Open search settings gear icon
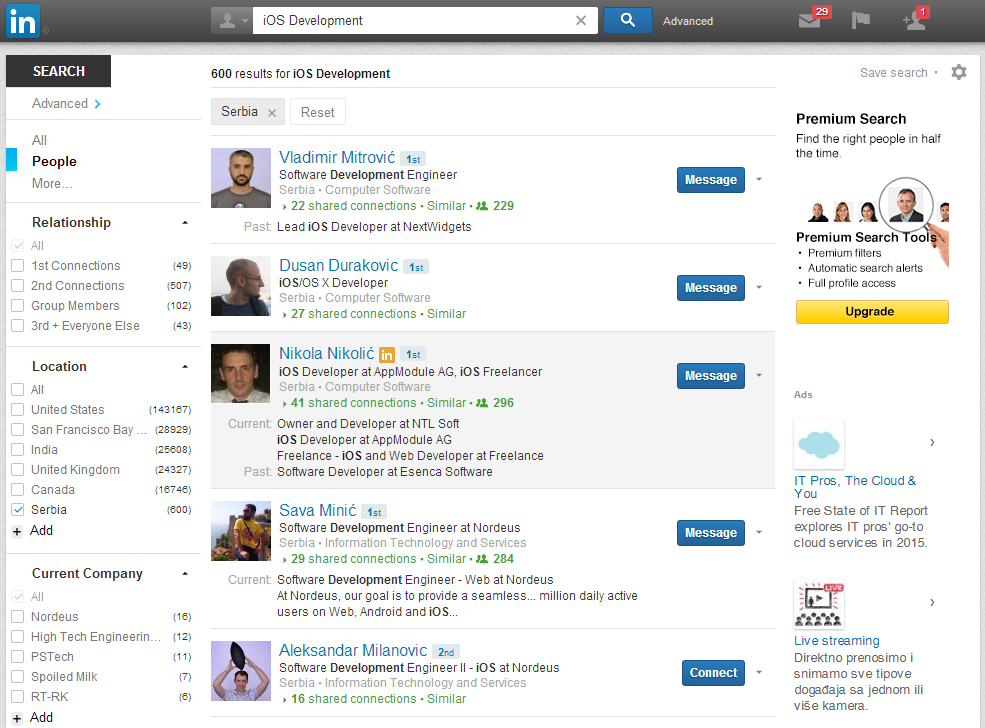Image resolution: width=985 pixels, height=728 pixels. pyautogui.click(x=959, y=72)
